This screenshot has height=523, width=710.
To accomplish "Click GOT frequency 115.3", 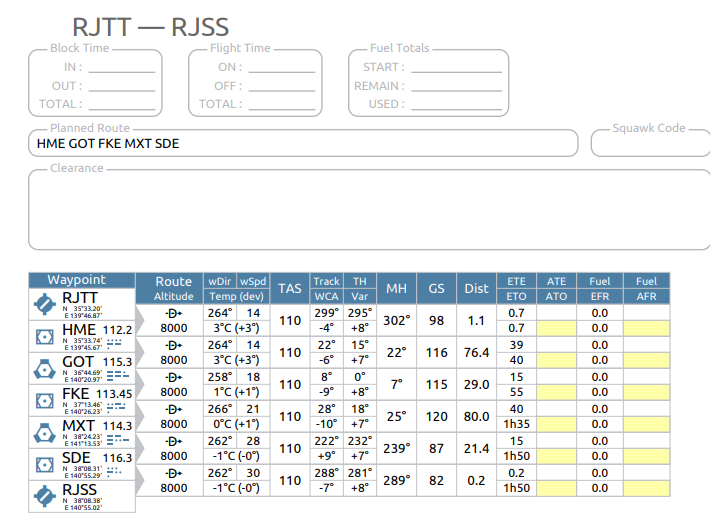I will click(x=117, y=362).
